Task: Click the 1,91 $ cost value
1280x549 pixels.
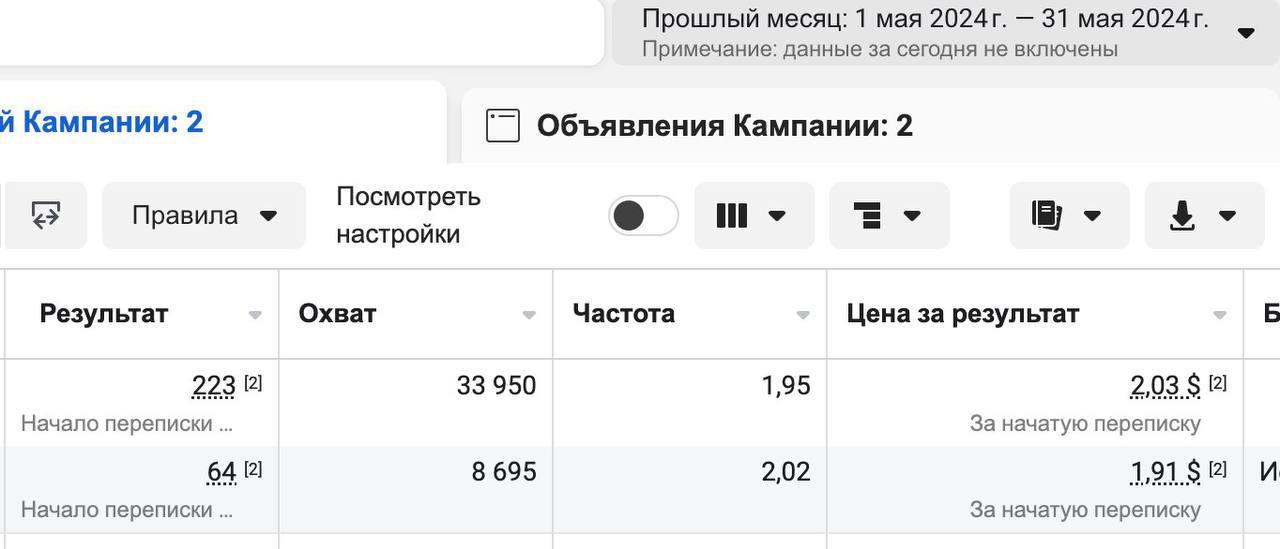Action: (x=1165, y=471)
